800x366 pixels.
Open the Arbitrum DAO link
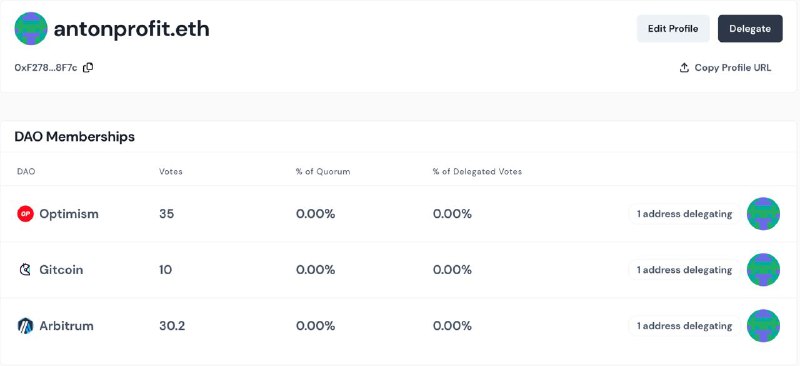(x=66, y=326)
